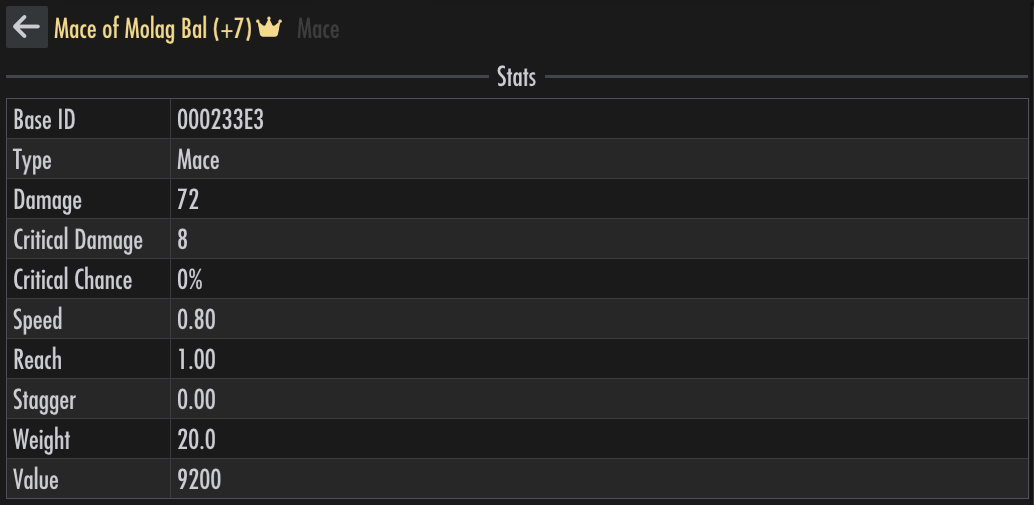Click the Stagger row label

(44, 400)
